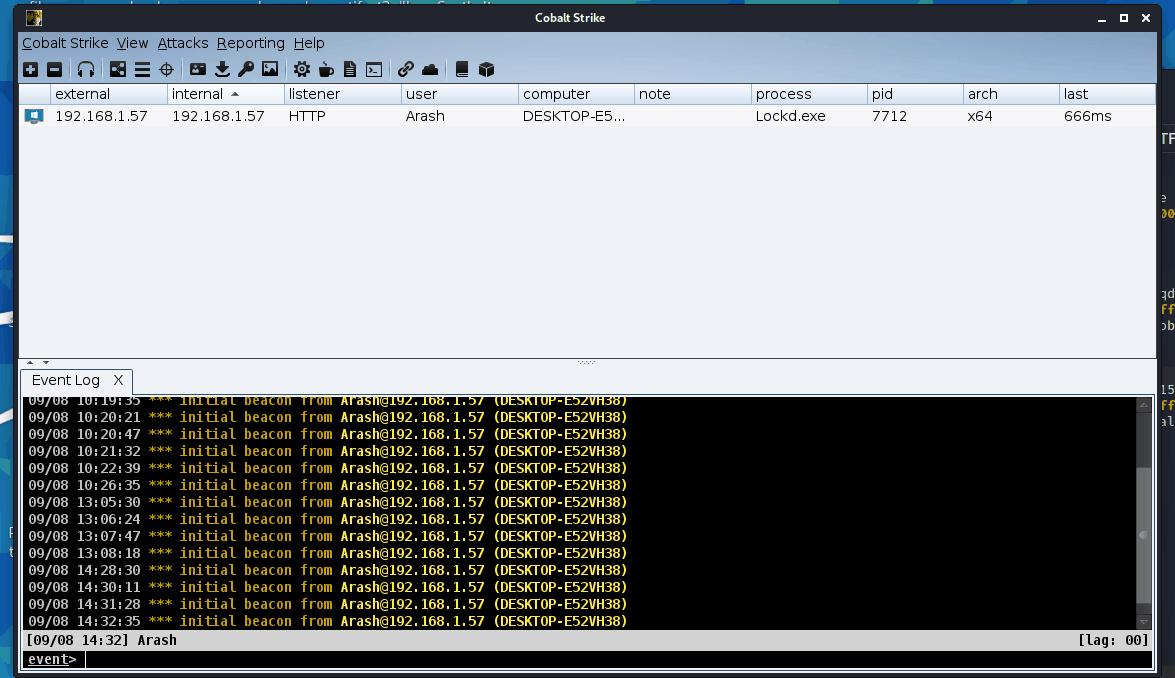Toggle sort direction arrow on internal column
Image resolution: width=1175 pixels, height=678 pixels.
tap(235, 94)
